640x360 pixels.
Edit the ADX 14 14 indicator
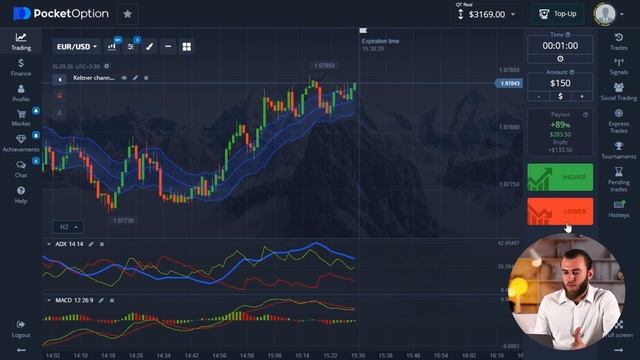[91, 244]
